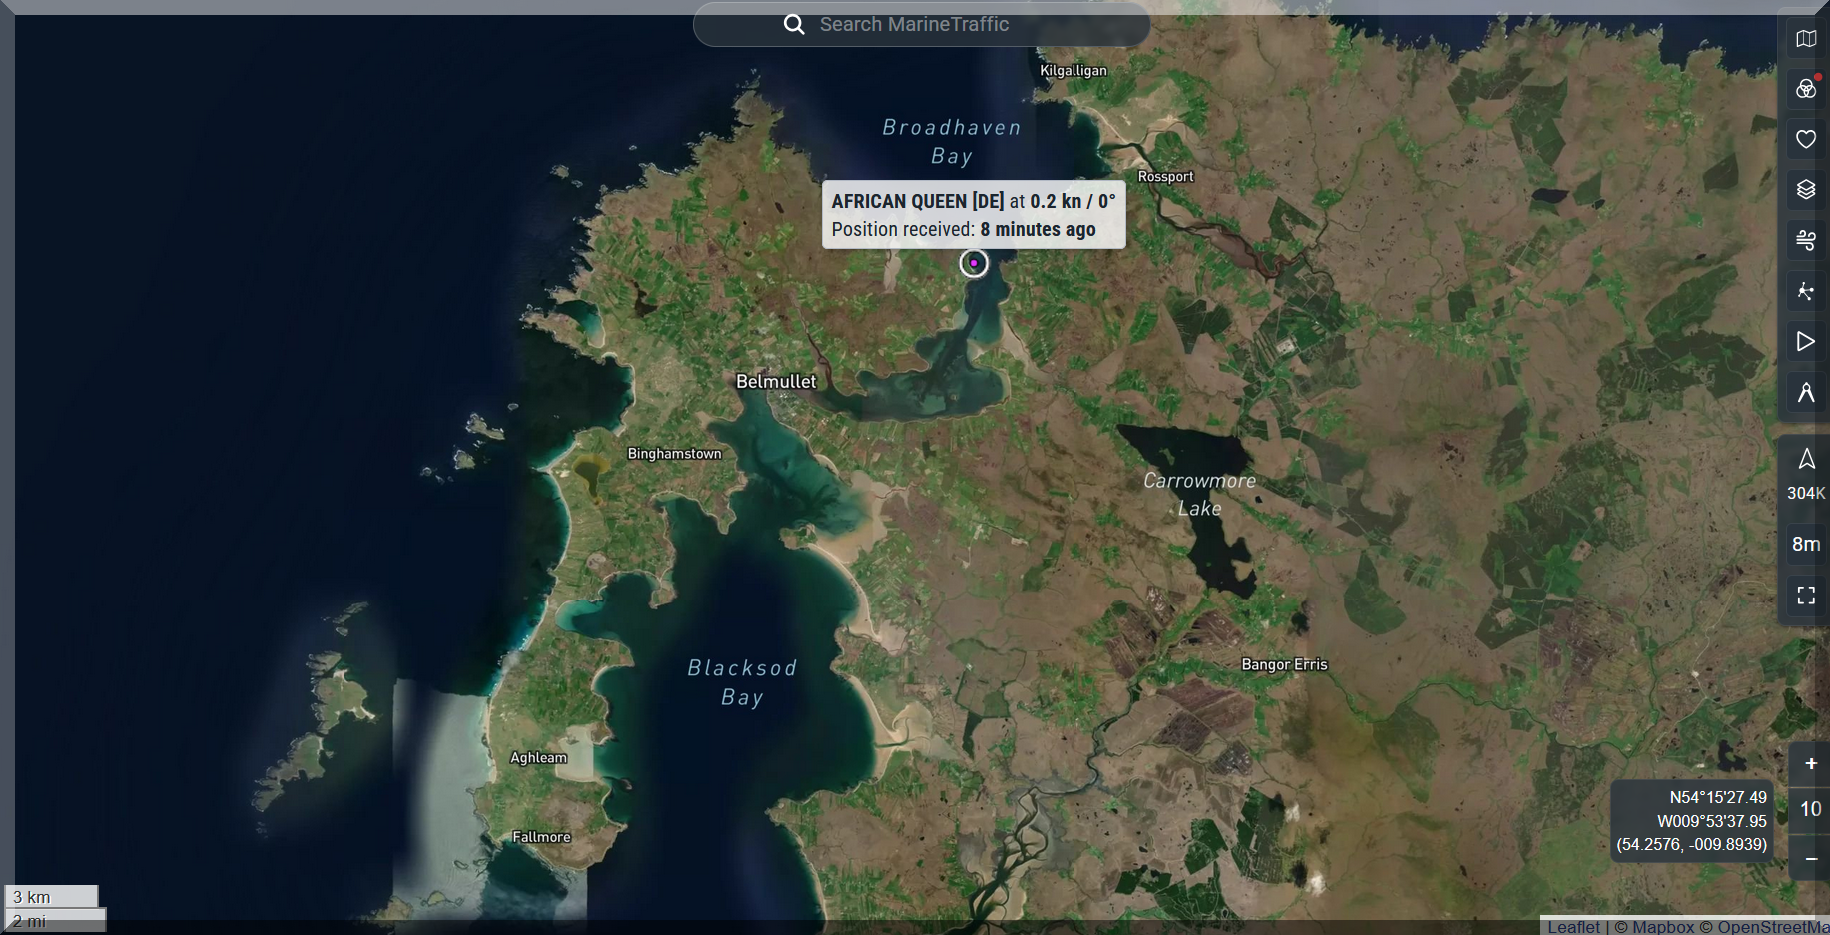Click the zoom level 10 indicator
1830x935 pixels.
(x=1810, y=809)
